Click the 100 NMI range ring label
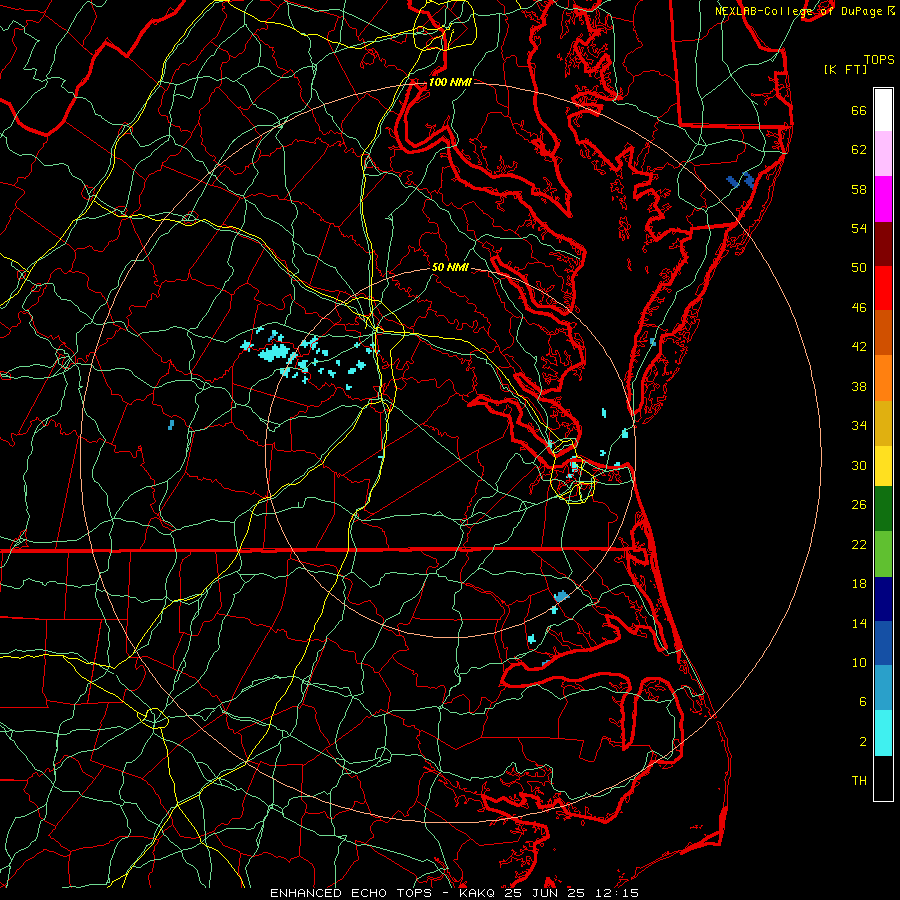 450,82
